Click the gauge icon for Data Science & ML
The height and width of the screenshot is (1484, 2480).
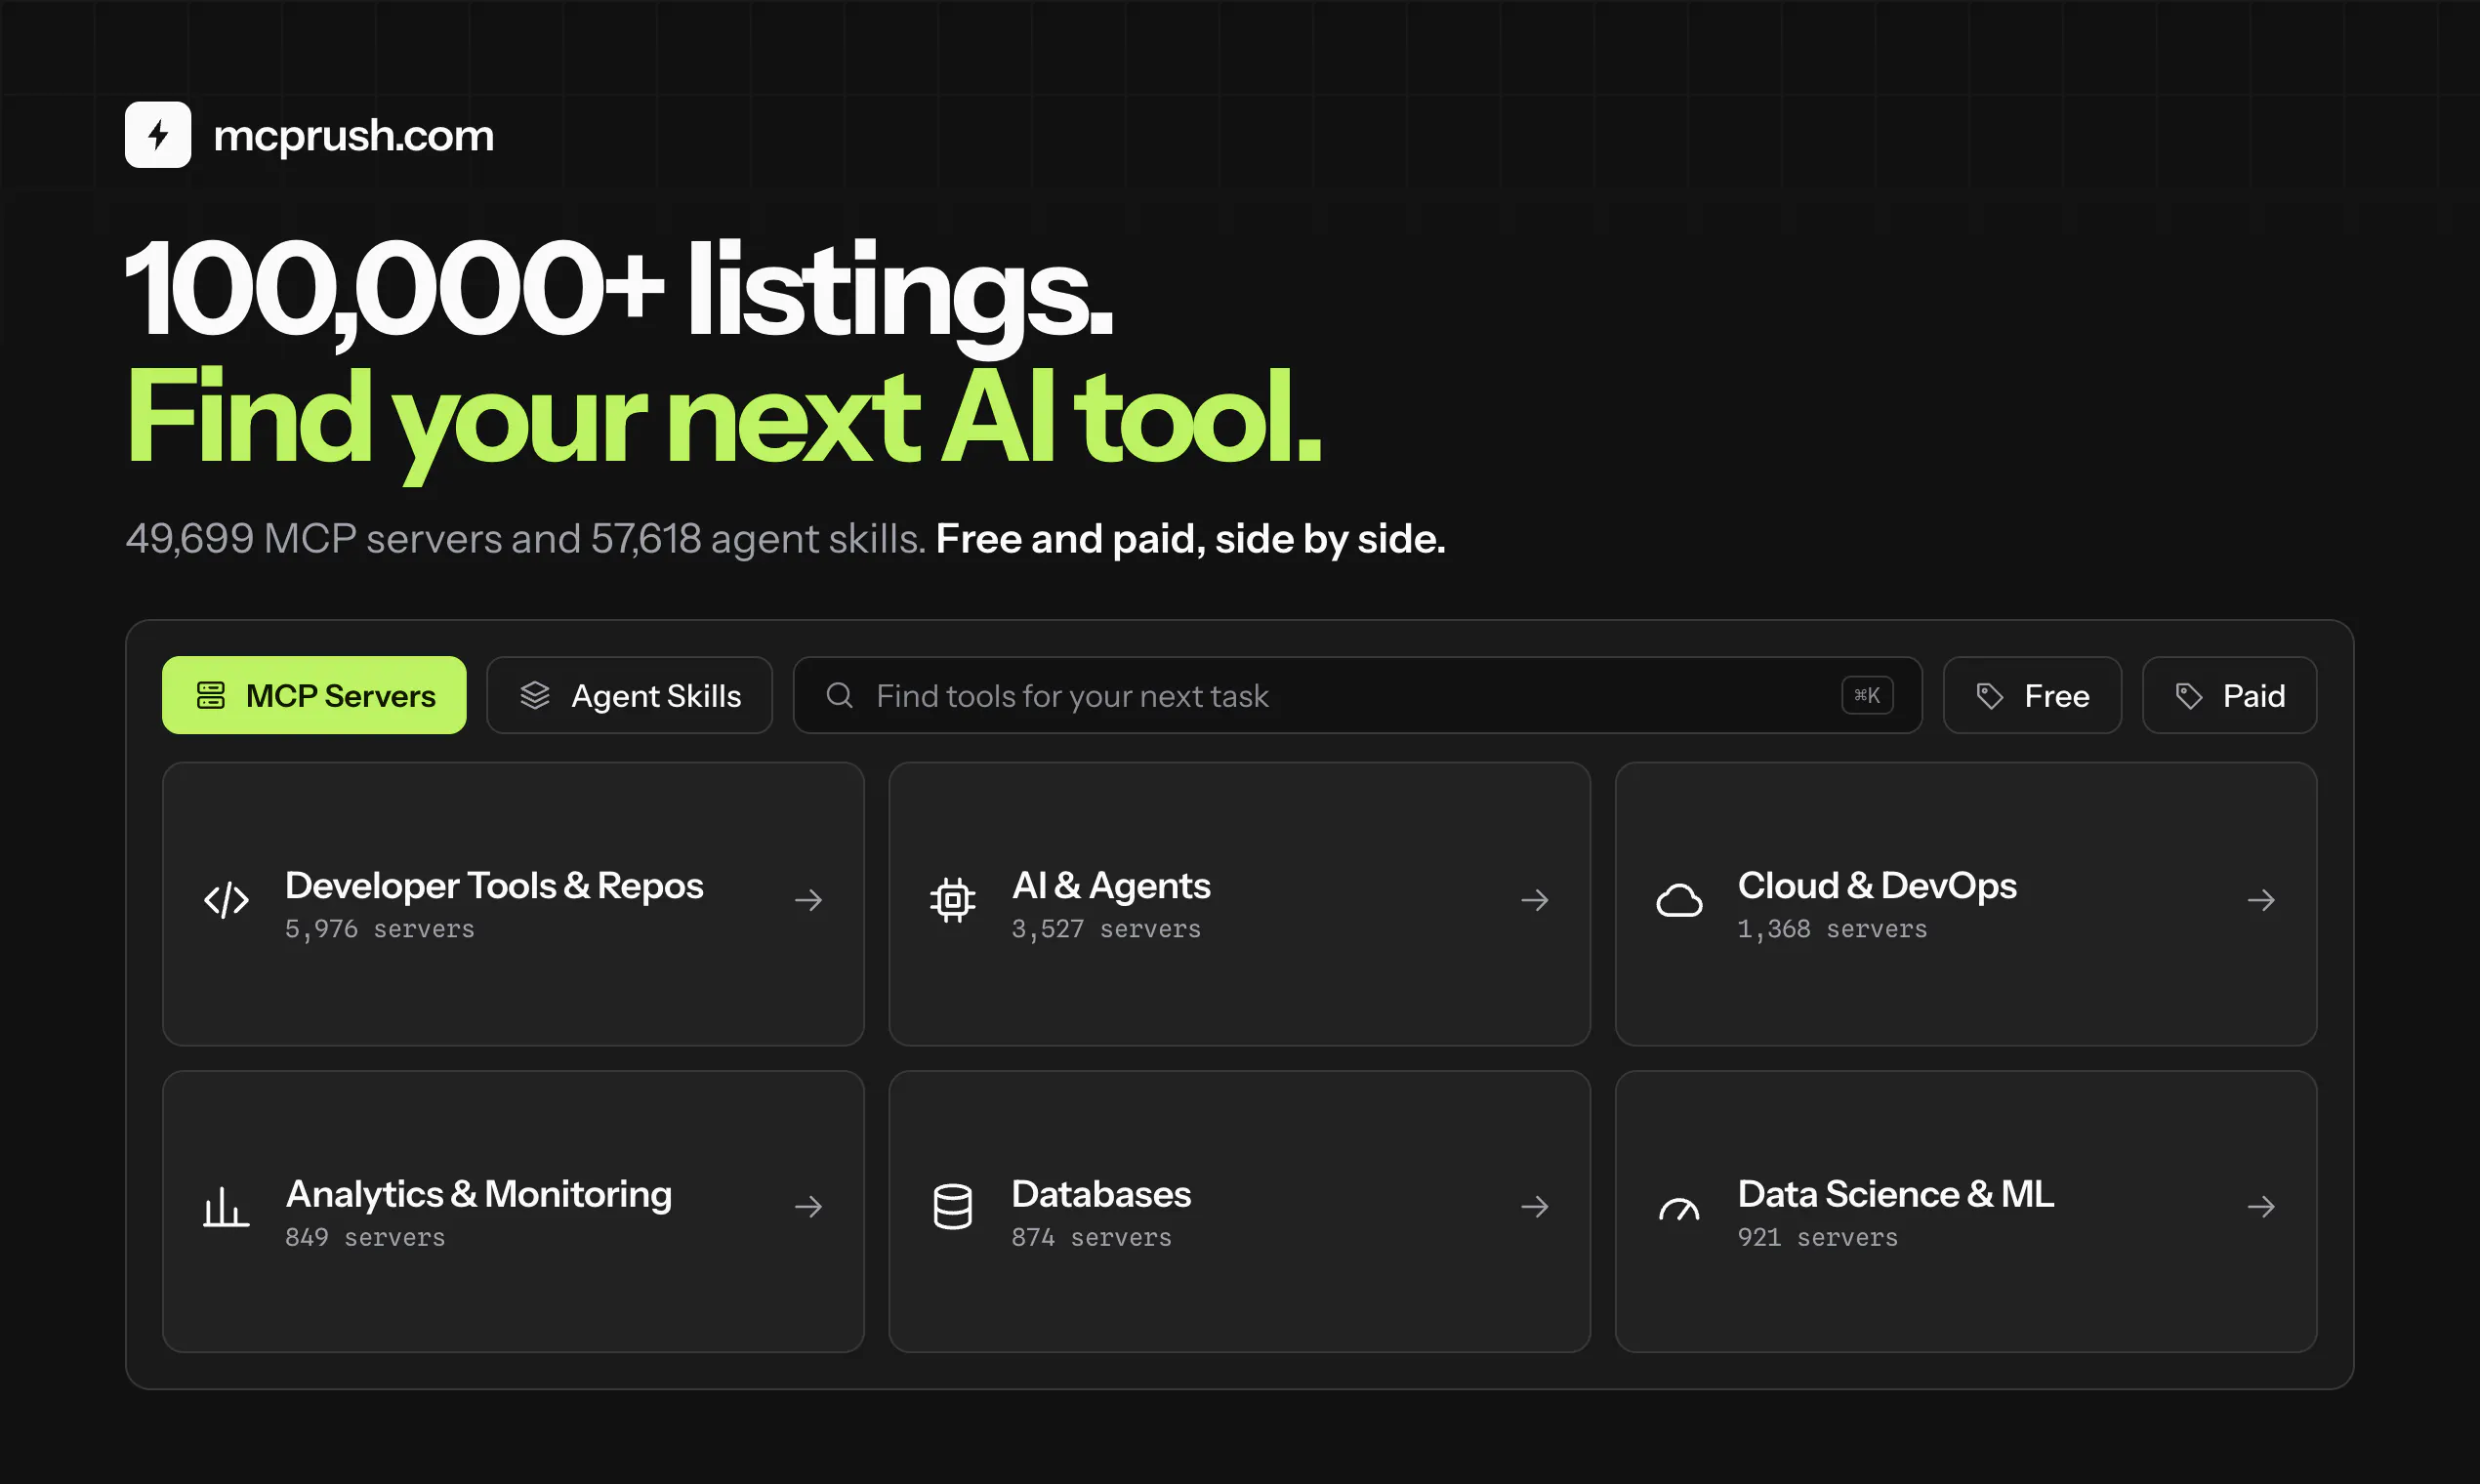1679,1209
